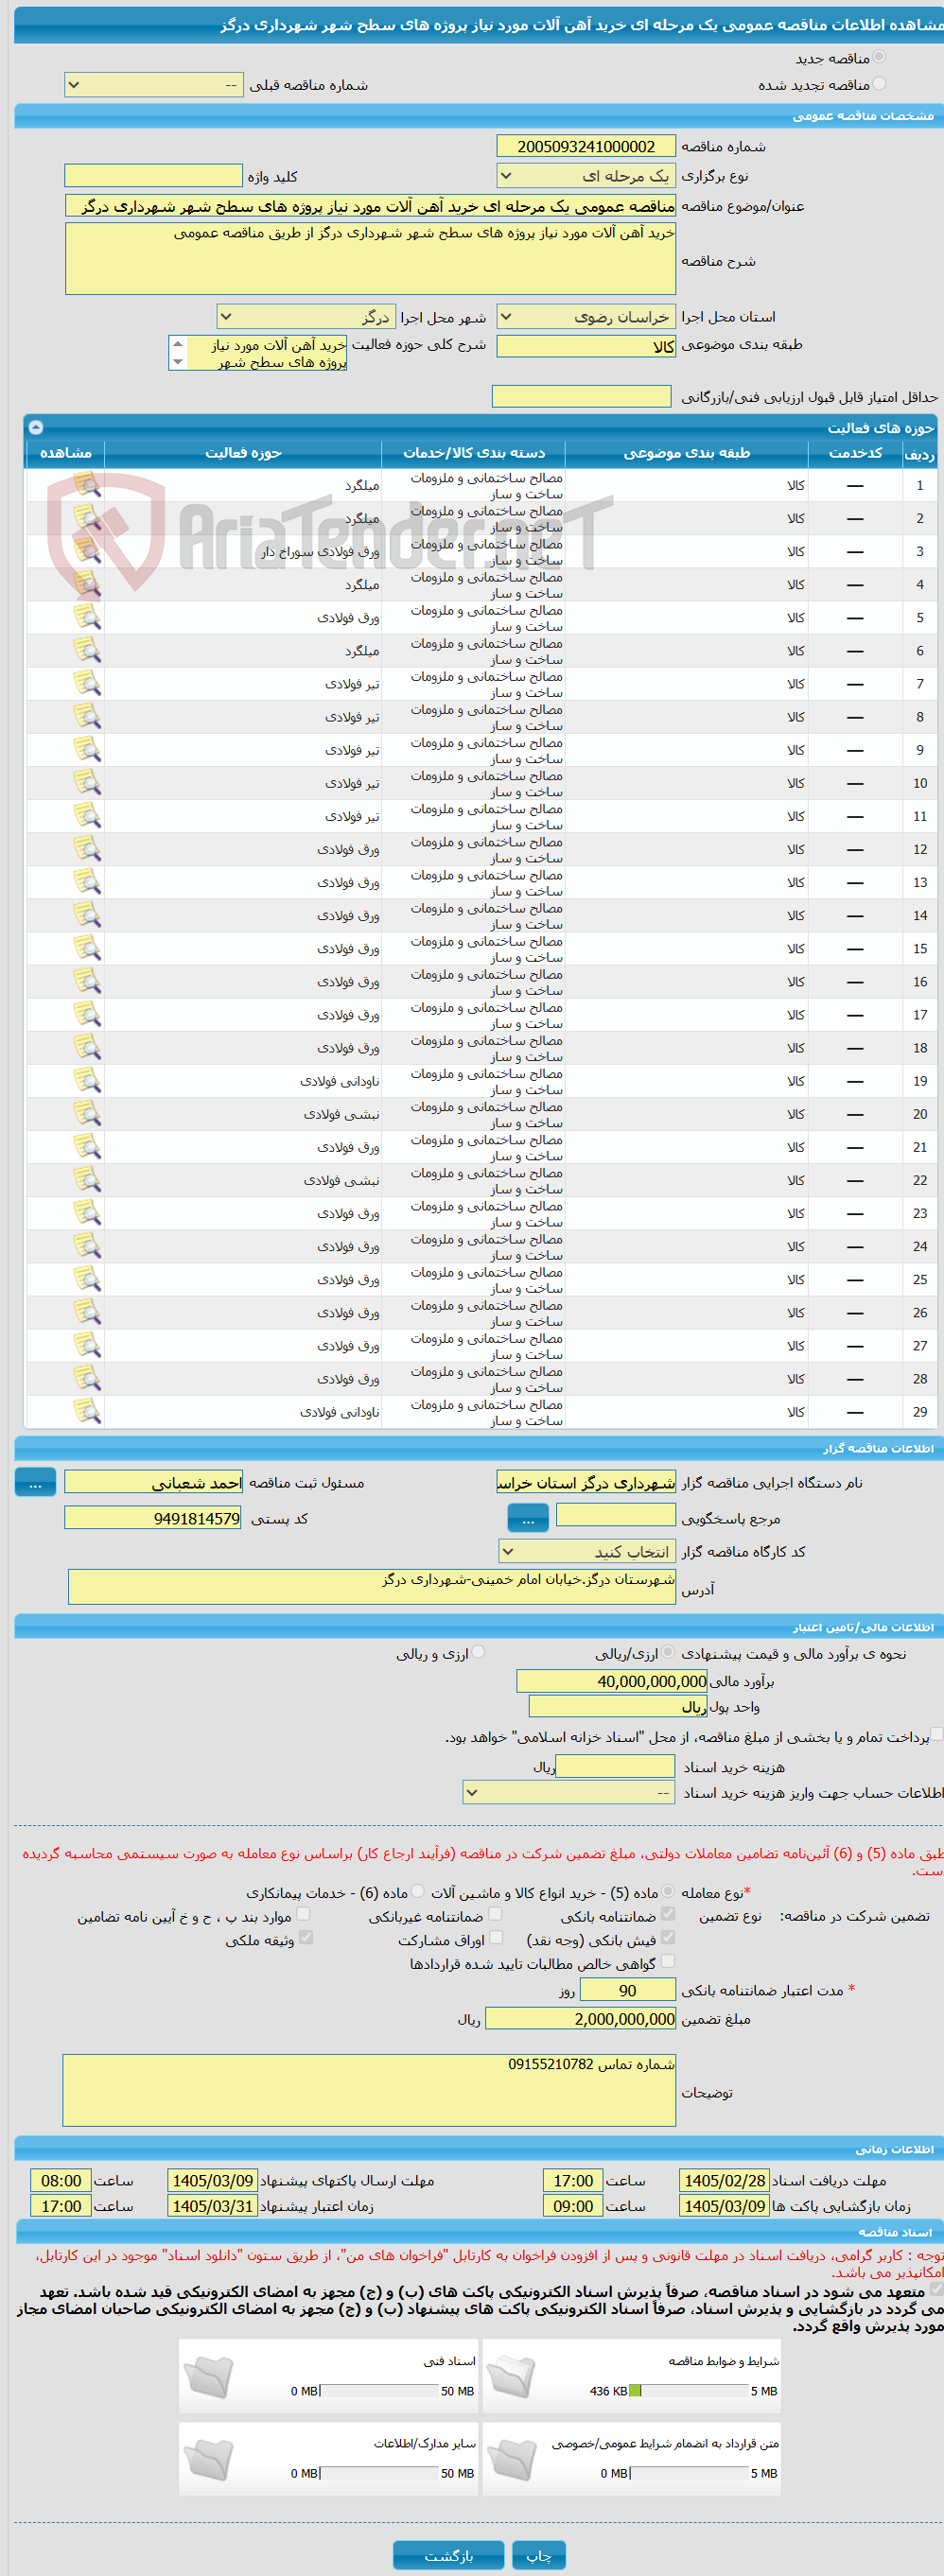This screenshot has width=944, height=2576.
Task: Select مناقصه تجدید شده radio button
Action: click(x=879, y=84)
